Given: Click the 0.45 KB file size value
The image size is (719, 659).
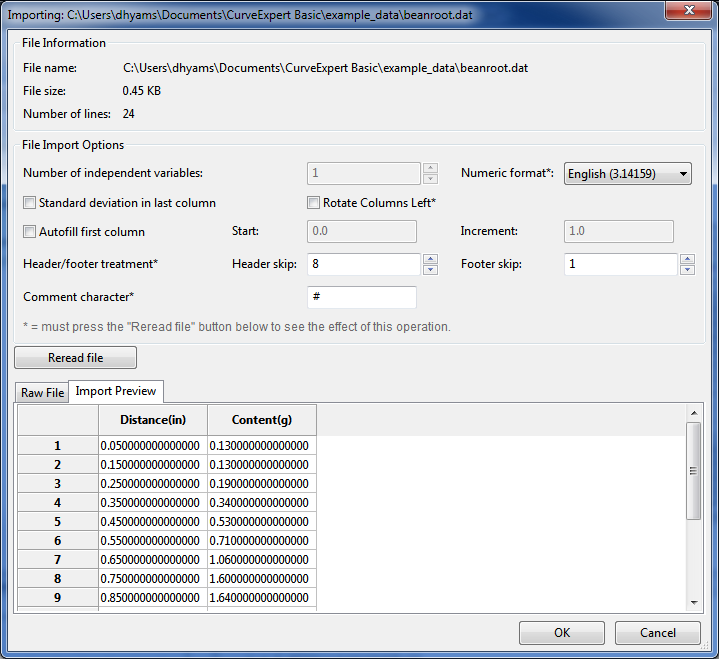Looking at the screenshot, I should tap(142, 91).
